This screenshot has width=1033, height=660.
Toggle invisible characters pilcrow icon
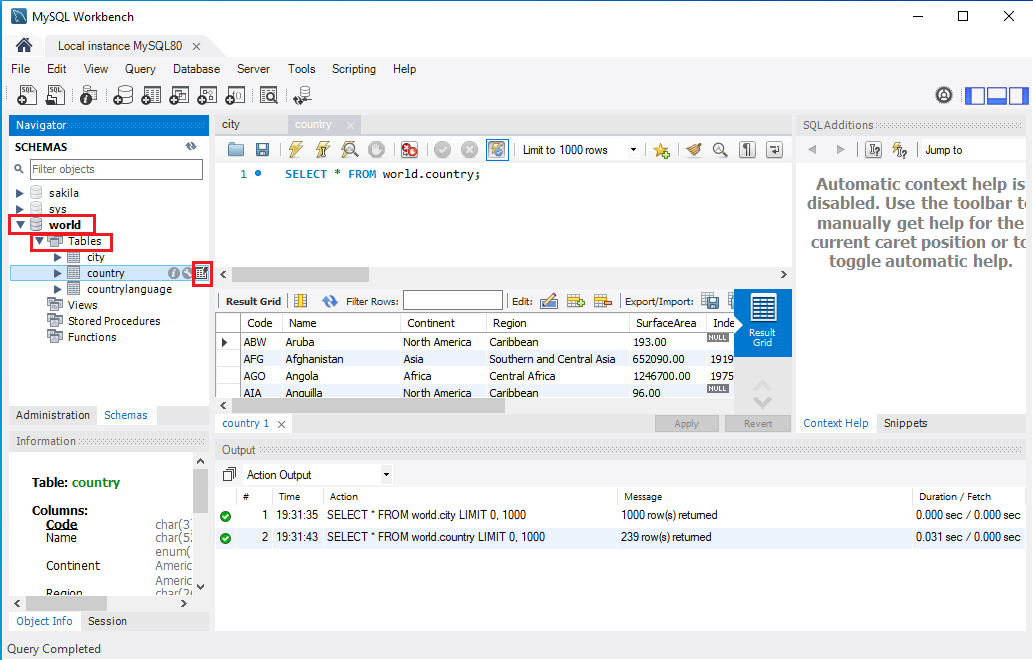[x=747, y=150]
